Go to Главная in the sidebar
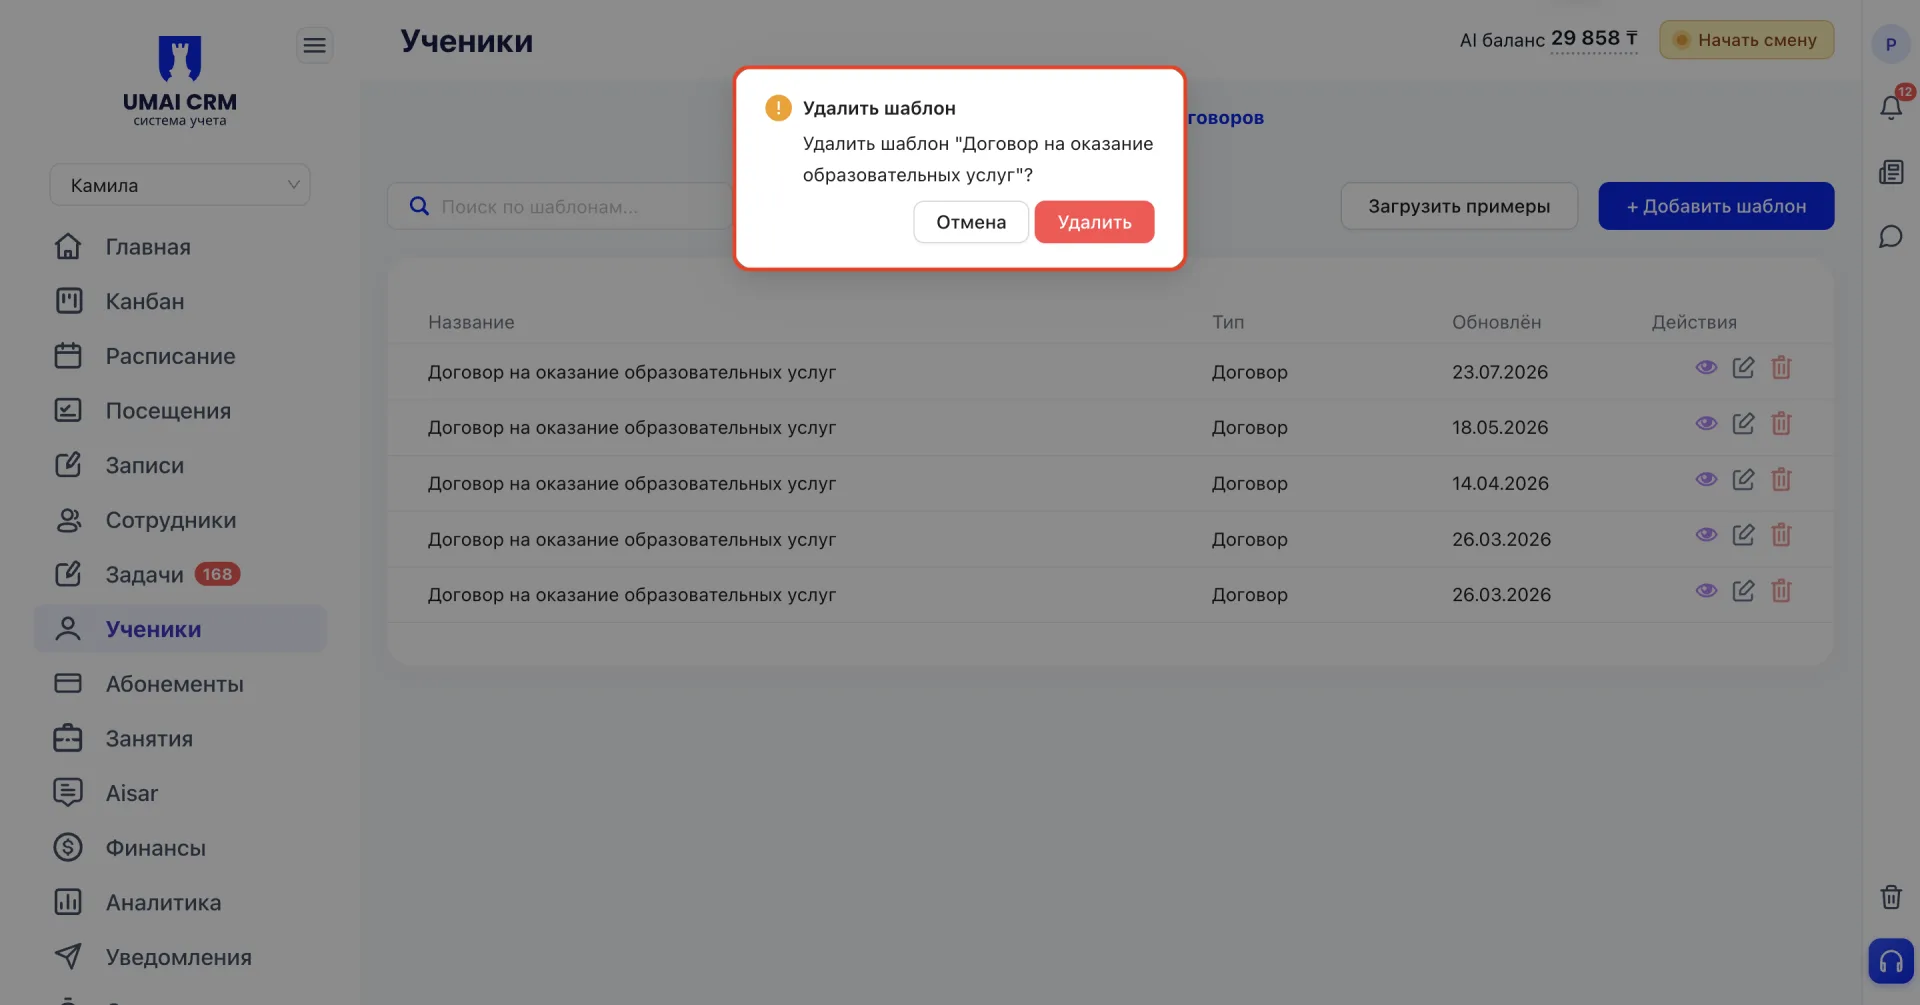 point(180,247)
